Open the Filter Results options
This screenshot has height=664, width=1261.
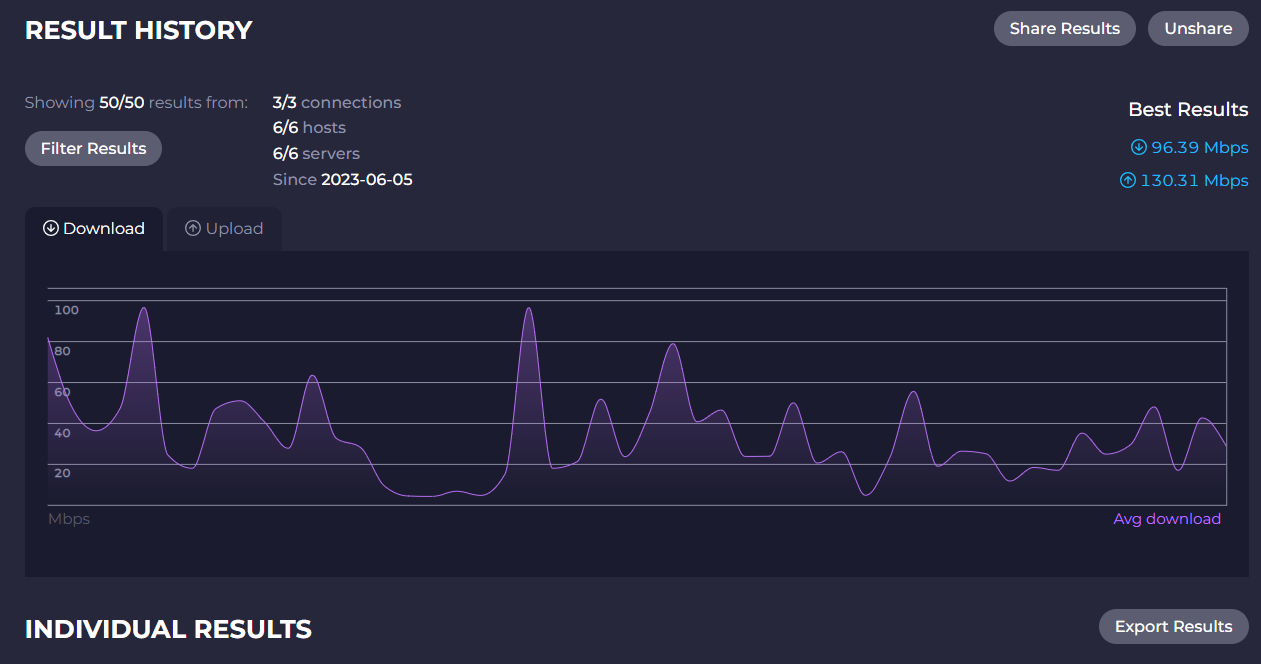pos(93,148)
